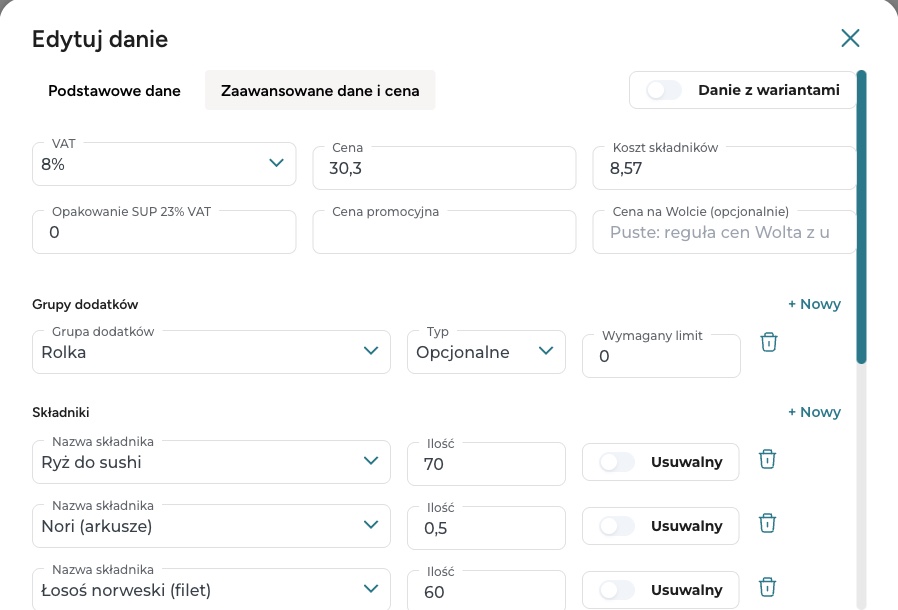Click the dialog vertical scrollbar thumb
Screen dimensions: 898x610
pos(861,217)
